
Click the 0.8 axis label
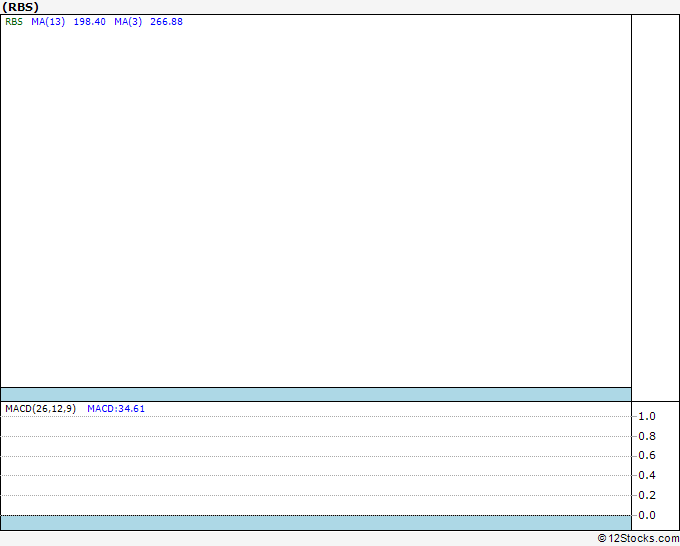[x=647, y=436]
